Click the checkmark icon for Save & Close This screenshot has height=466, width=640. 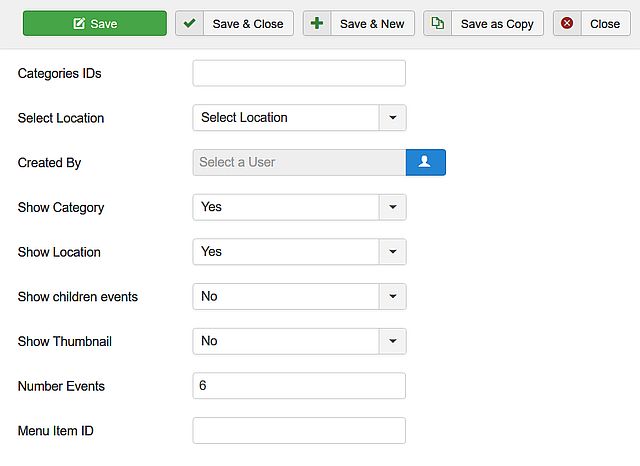(189, 23)
